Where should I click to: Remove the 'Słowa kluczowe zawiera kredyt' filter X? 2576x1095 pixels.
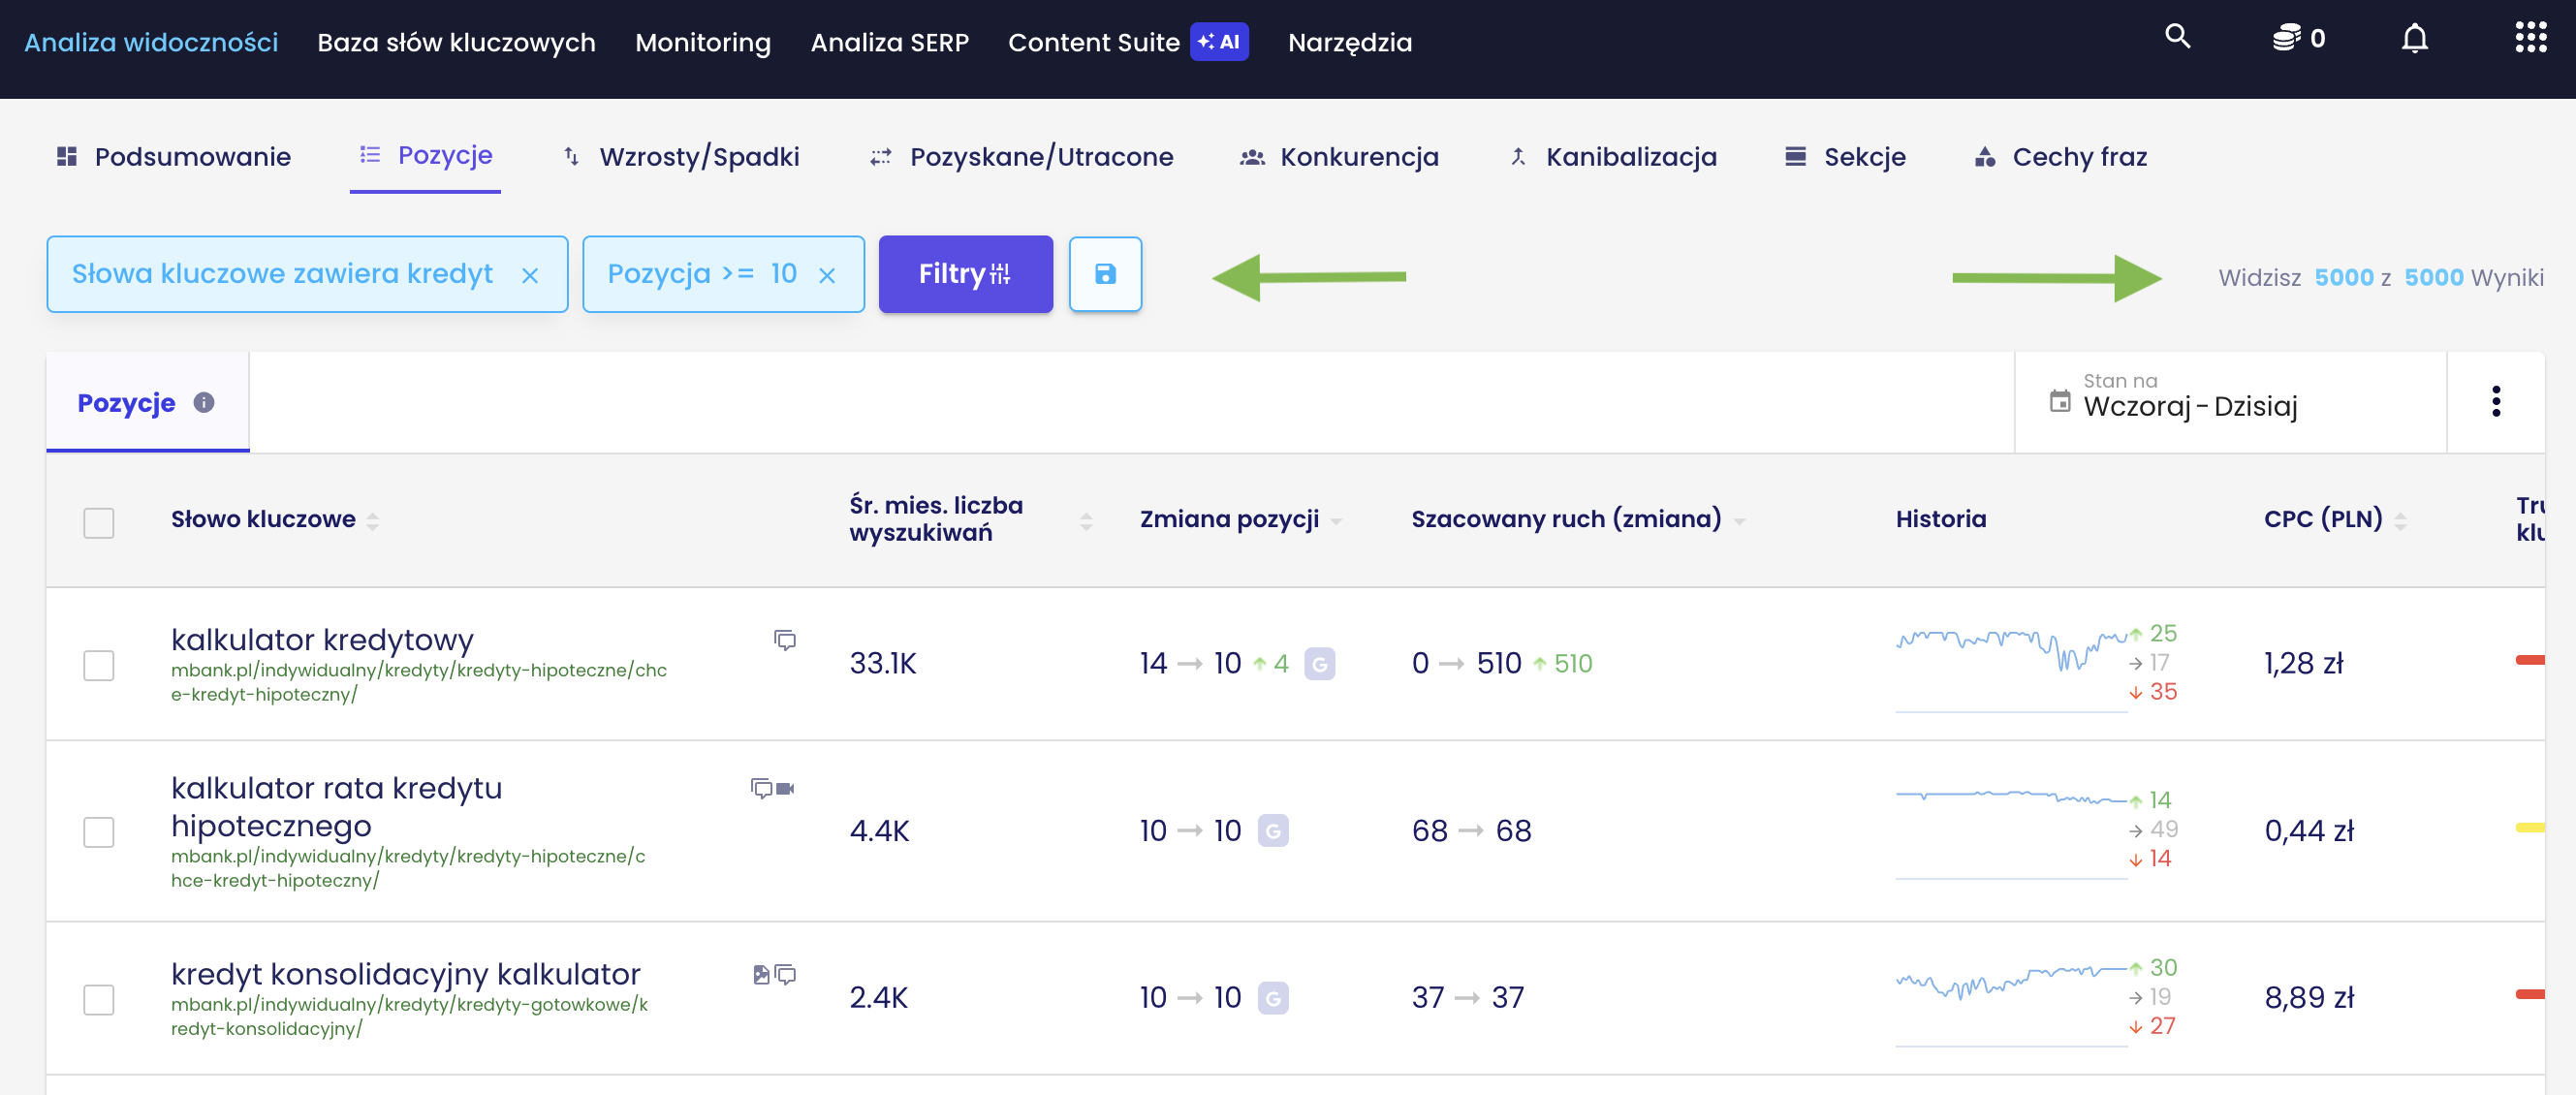click(530, 275)
